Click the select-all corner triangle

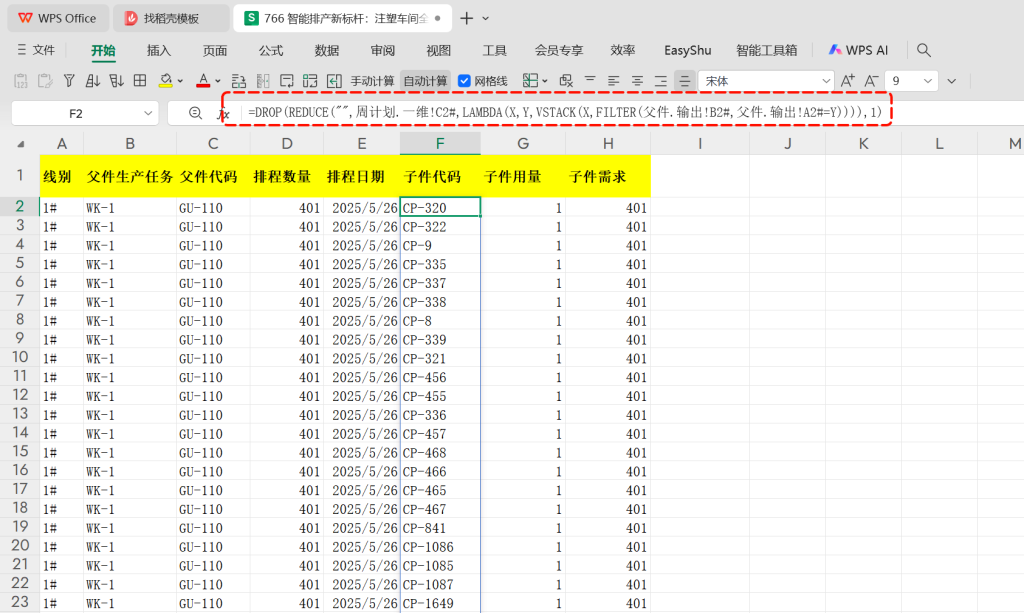[21, 144]
